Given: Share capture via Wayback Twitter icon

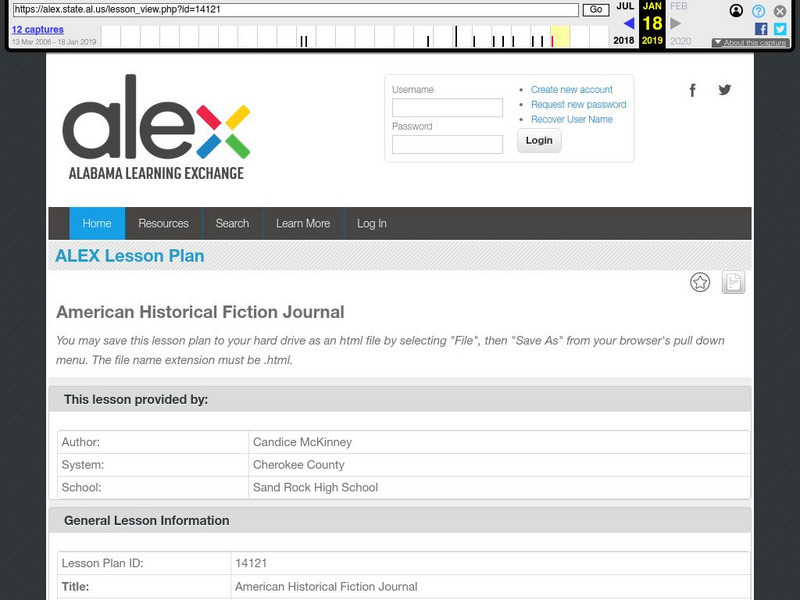Looking at the screenshot, I should 778,29.
